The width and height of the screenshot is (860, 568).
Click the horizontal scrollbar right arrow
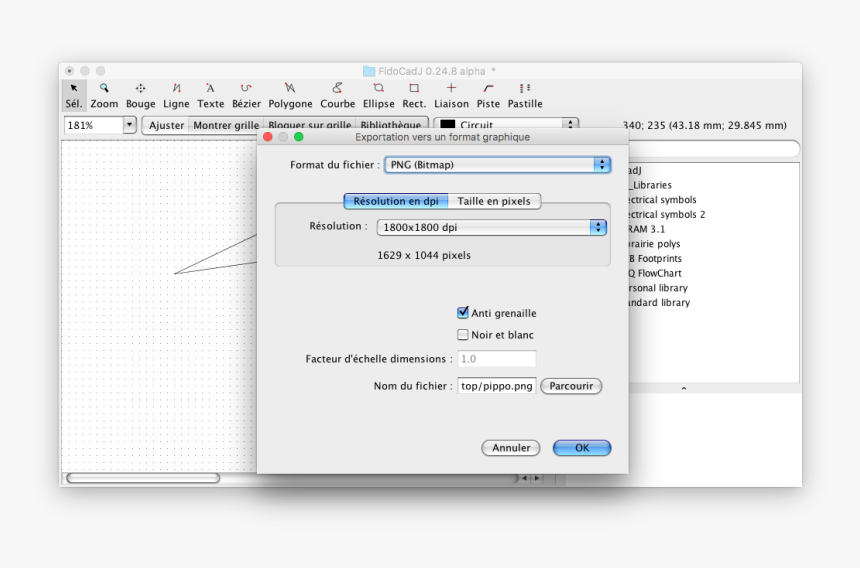point(537,478)
